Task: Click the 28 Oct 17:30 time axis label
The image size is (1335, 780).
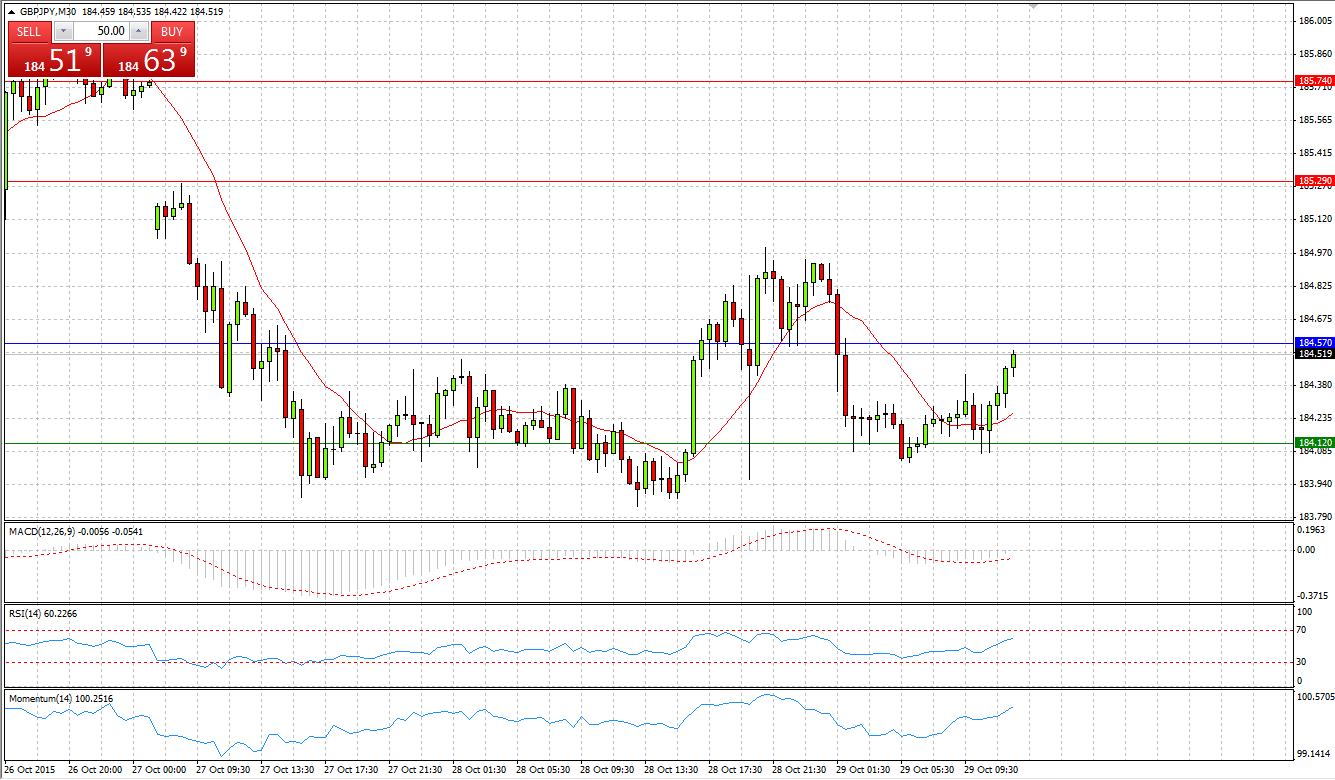Action: pyautogui.click(x=737, y=770)
